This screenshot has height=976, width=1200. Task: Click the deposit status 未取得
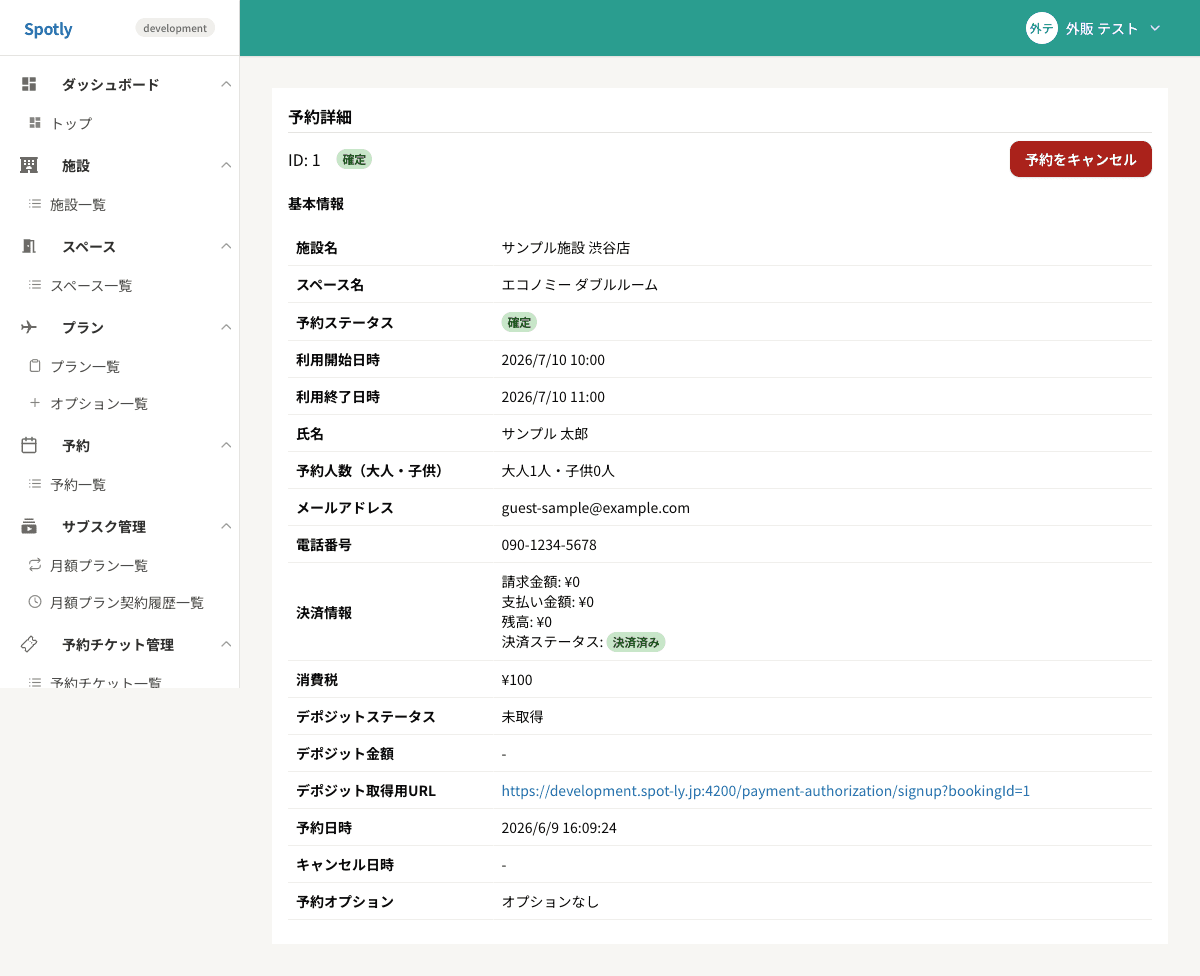click(522, 717)
